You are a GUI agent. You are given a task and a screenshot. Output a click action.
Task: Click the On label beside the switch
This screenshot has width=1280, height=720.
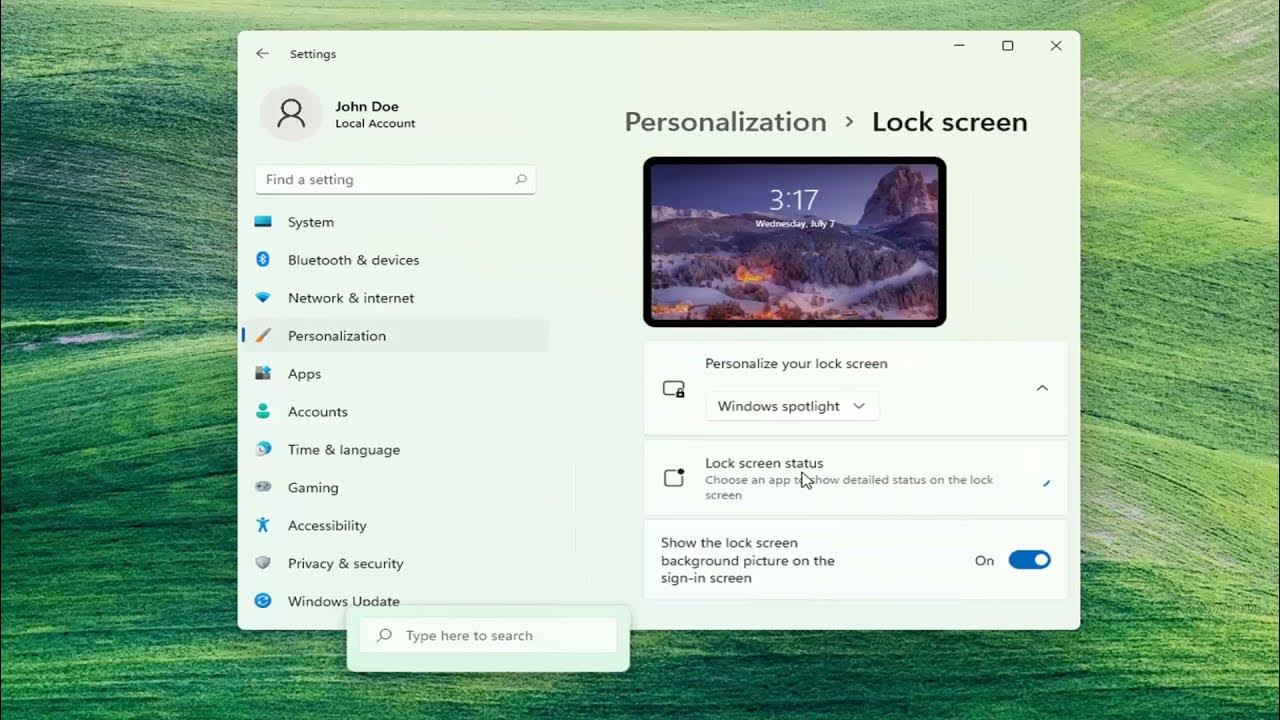[985, 561]
